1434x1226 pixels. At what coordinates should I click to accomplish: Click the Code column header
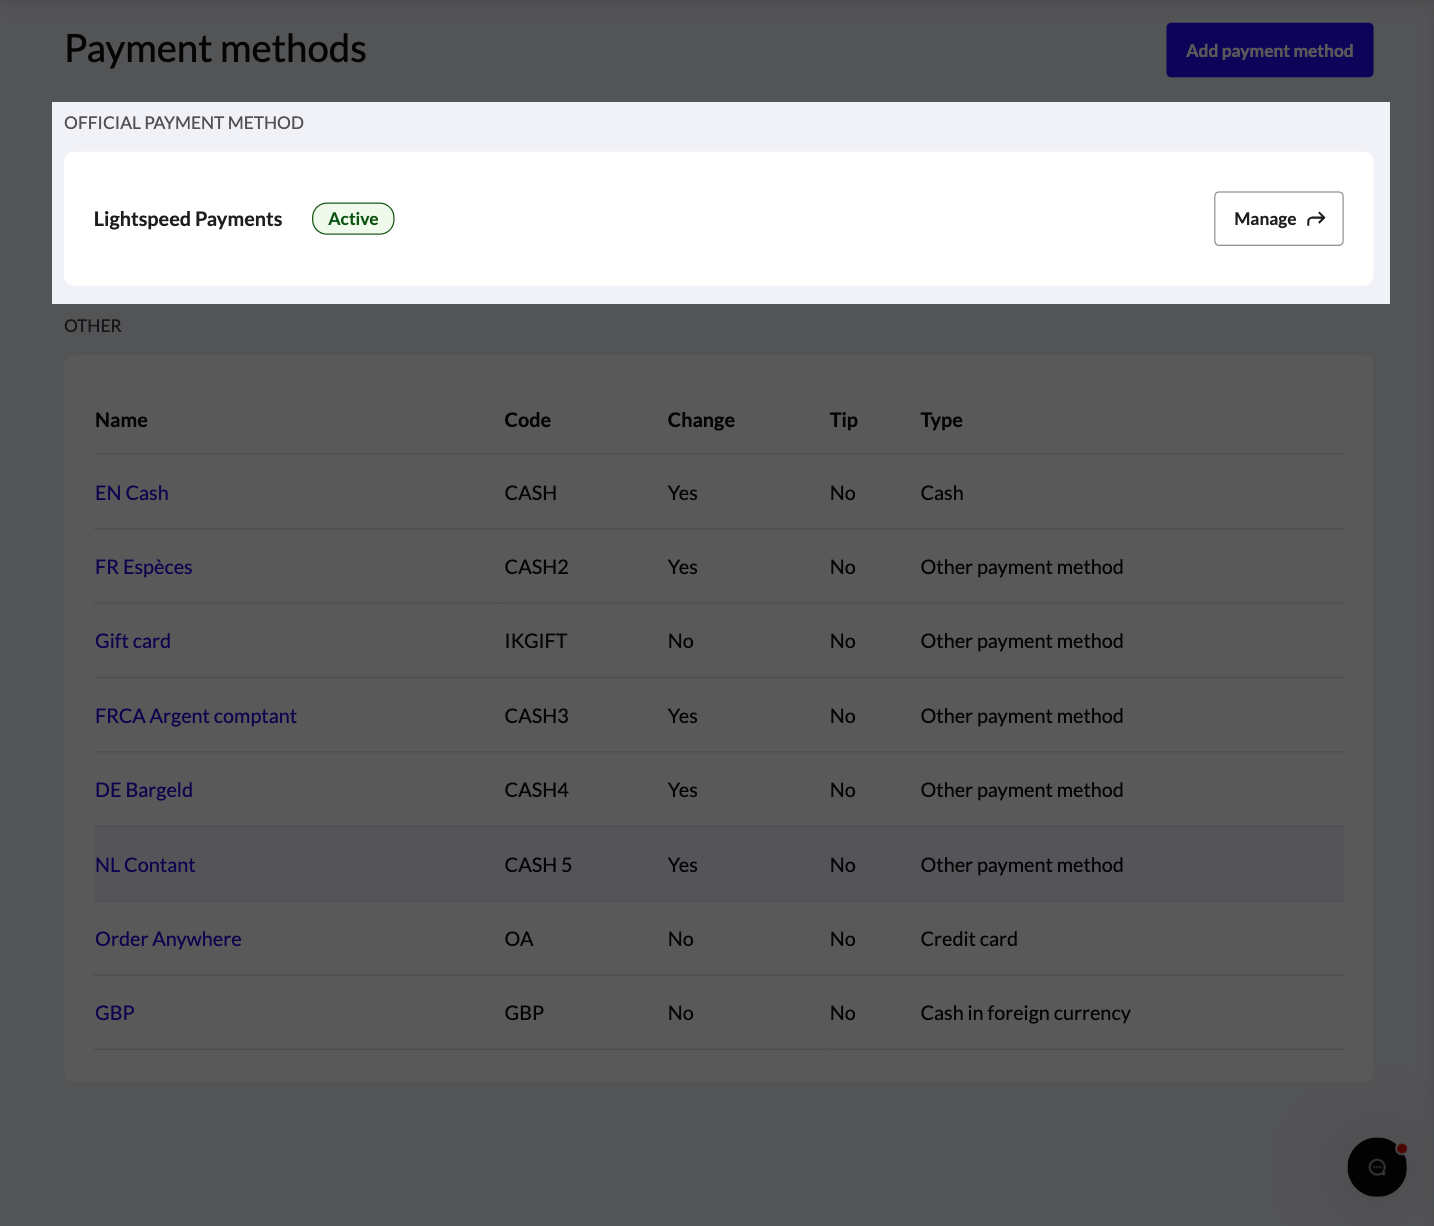(x=527, y=420)
